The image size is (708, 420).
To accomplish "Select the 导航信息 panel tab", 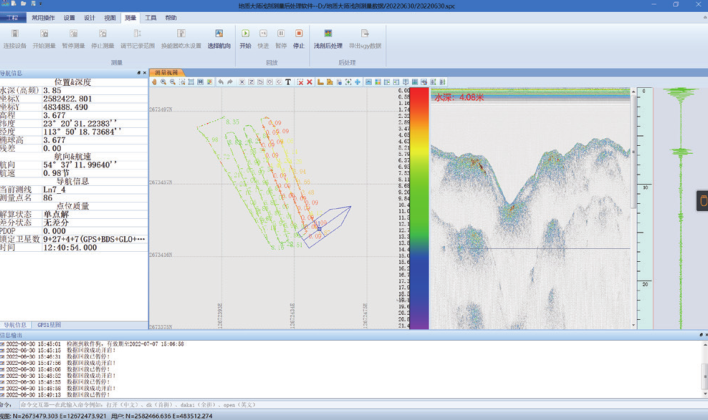I will coord(16,325).
